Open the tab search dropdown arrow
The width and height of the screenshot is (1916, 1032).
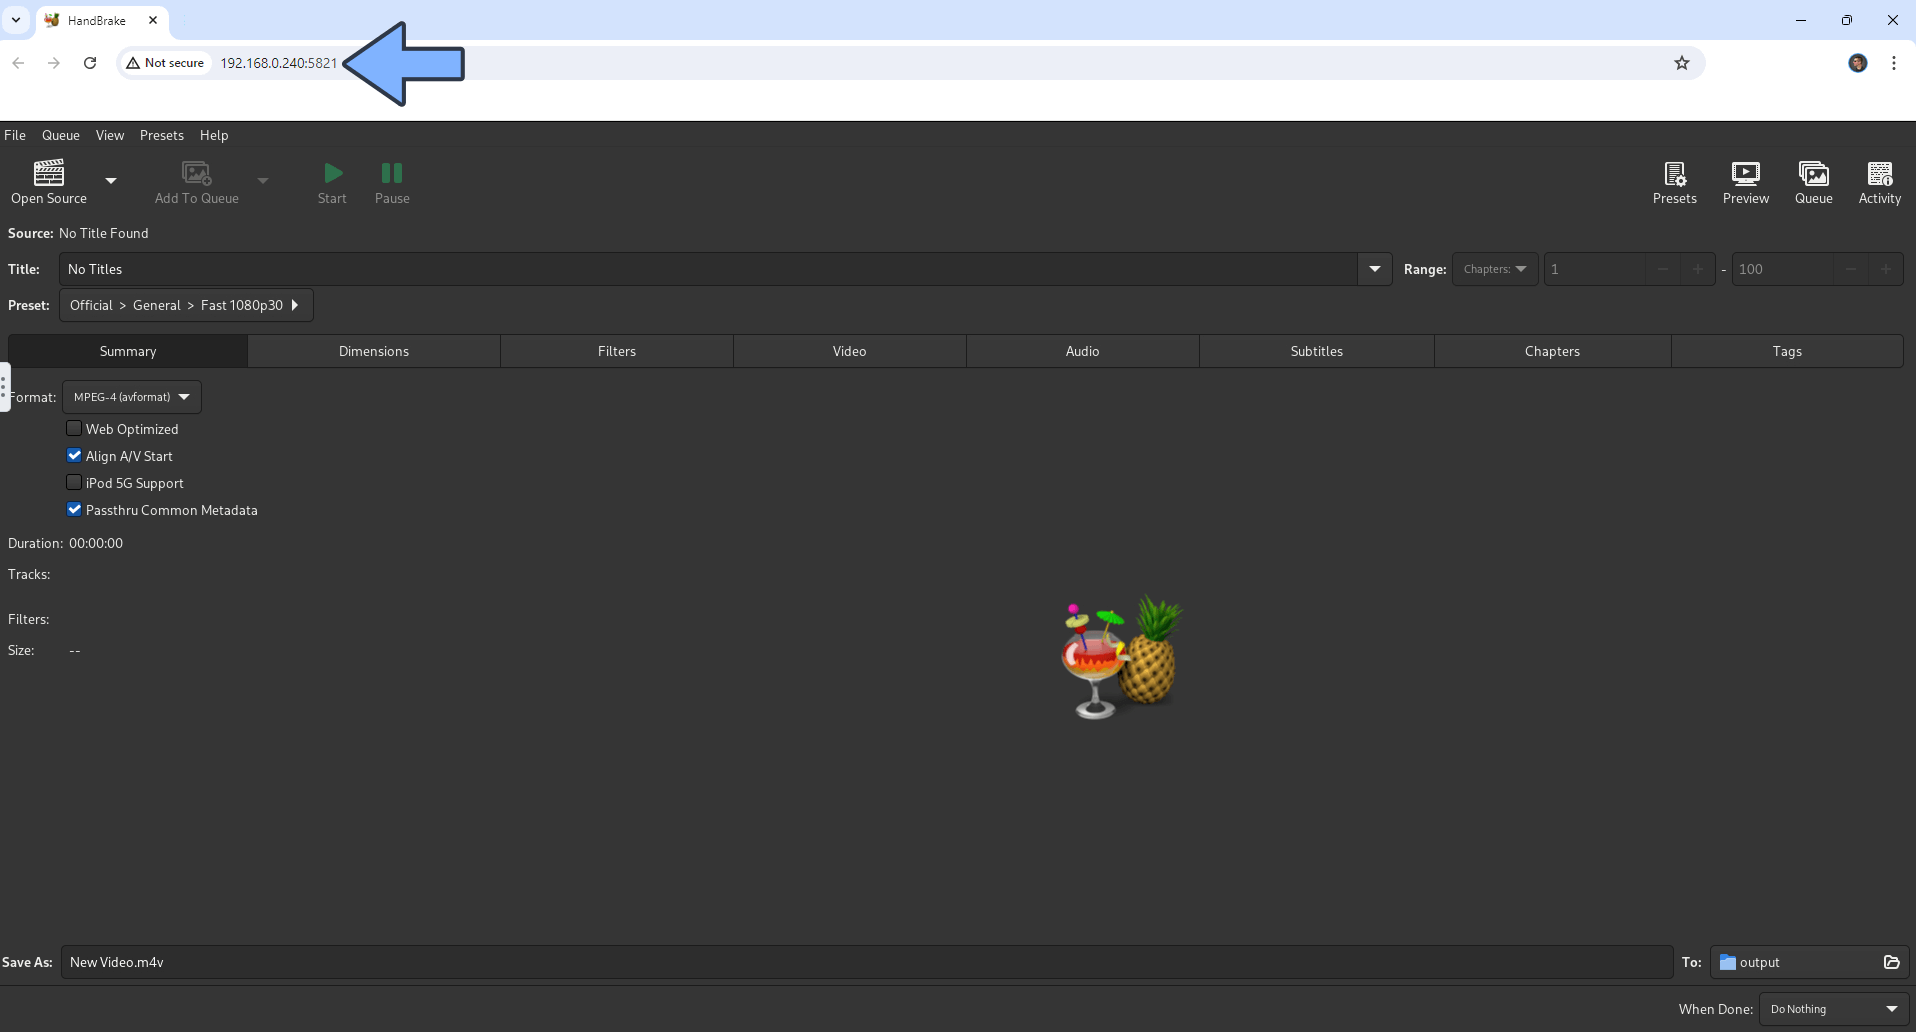pyautogui.click(x=16, y=20)
